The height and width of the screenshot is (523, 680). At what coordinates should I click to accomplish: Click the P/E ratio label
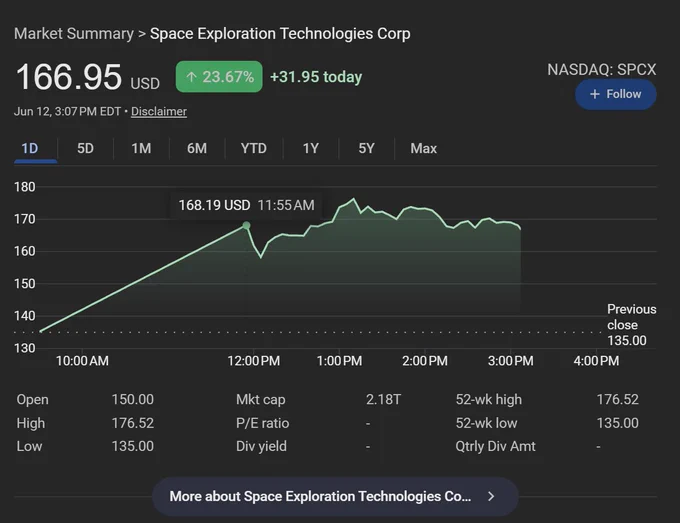point(262,423)
